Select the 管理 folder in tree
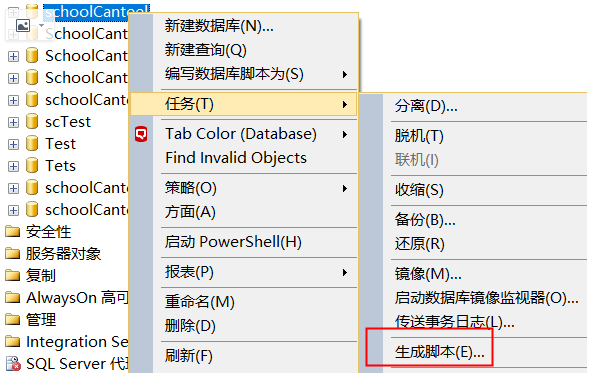Image resolution: width=591 pixels, height=377 pixels. [41, 320]
